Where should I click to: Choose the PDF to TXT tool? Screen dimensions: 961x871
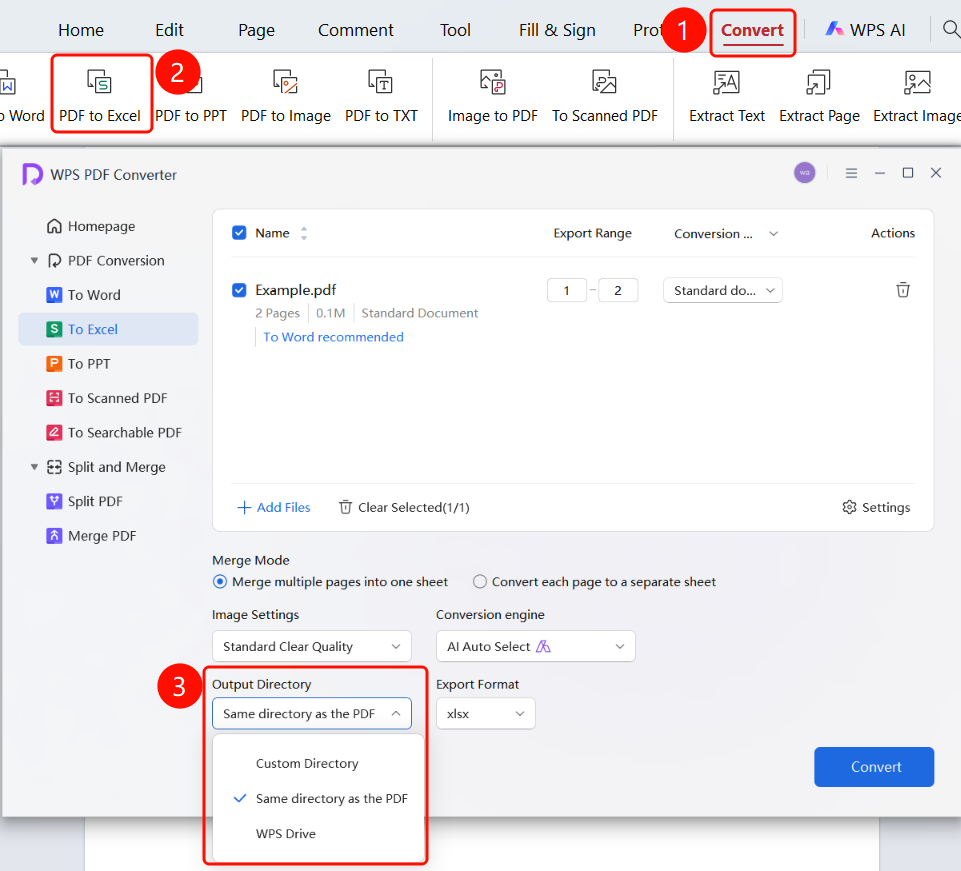[381, 95]
